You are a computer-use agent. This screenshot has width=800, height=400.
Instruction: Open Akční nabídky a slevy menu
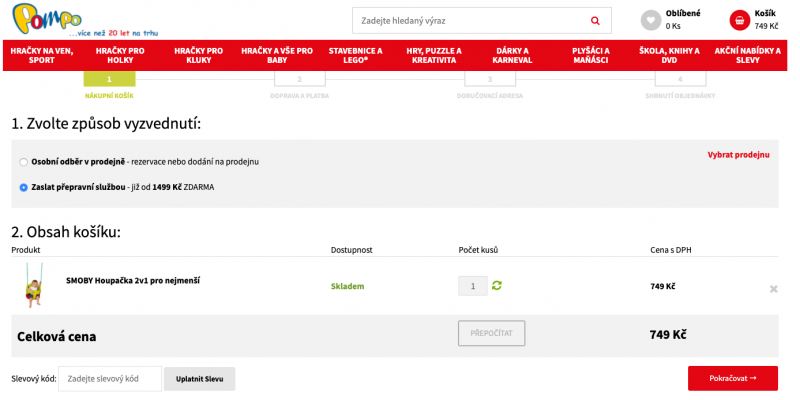747,56
